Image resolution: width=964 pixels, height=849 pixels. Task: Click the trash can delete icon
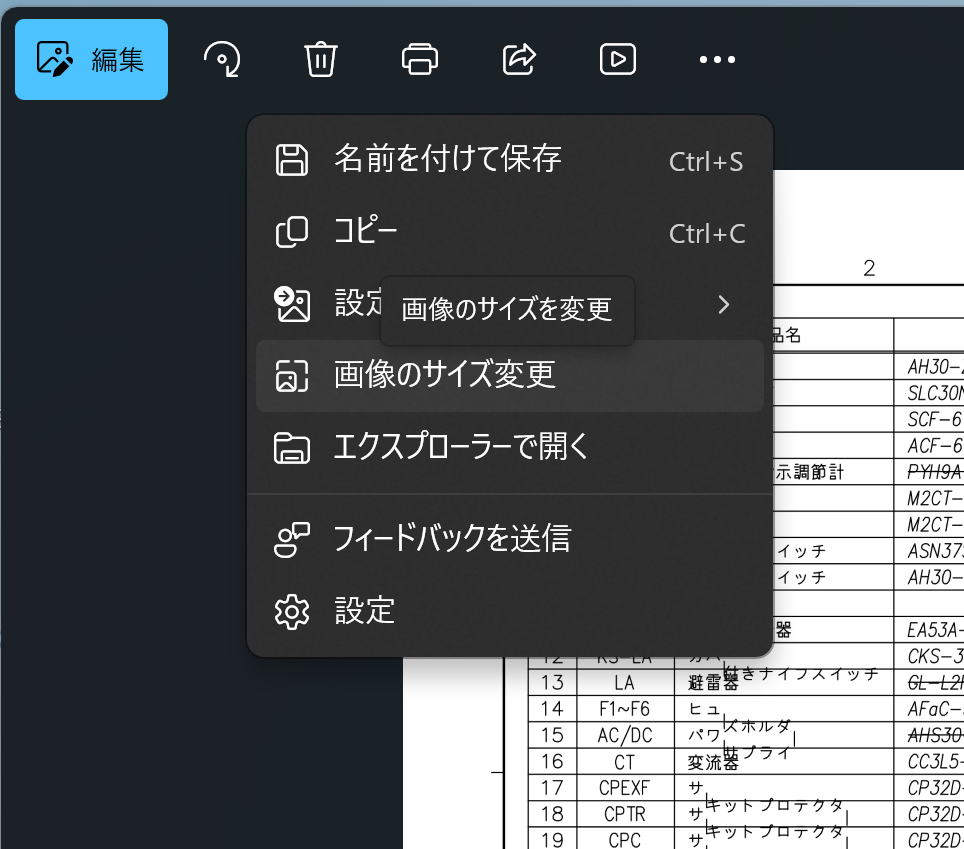320,60
